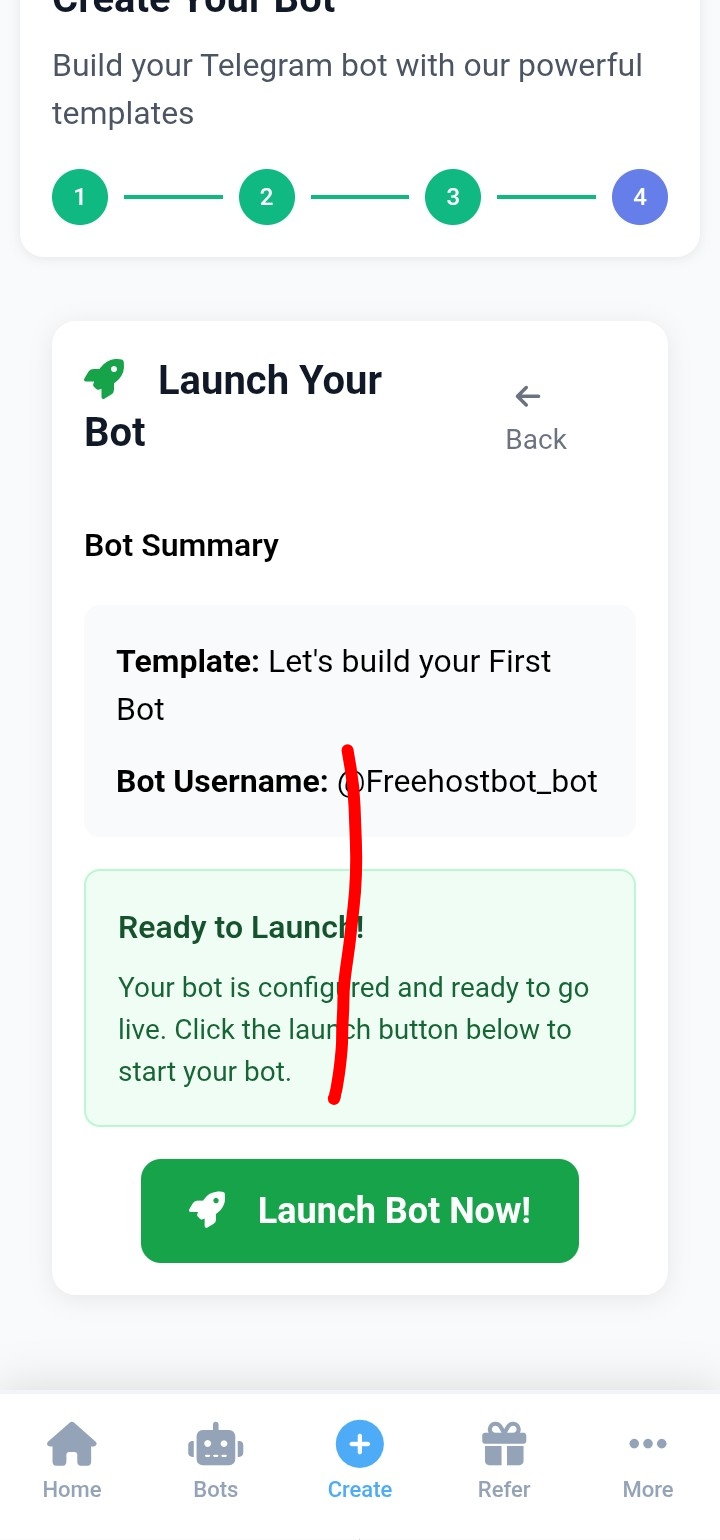Switch to the Home tab label

72,1489
